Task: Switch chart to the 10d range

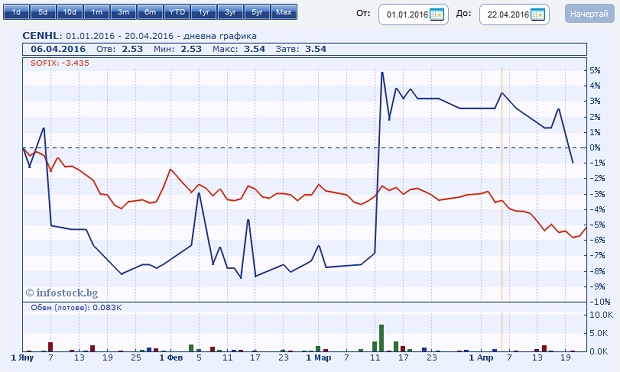Action: tap(70, 12)
